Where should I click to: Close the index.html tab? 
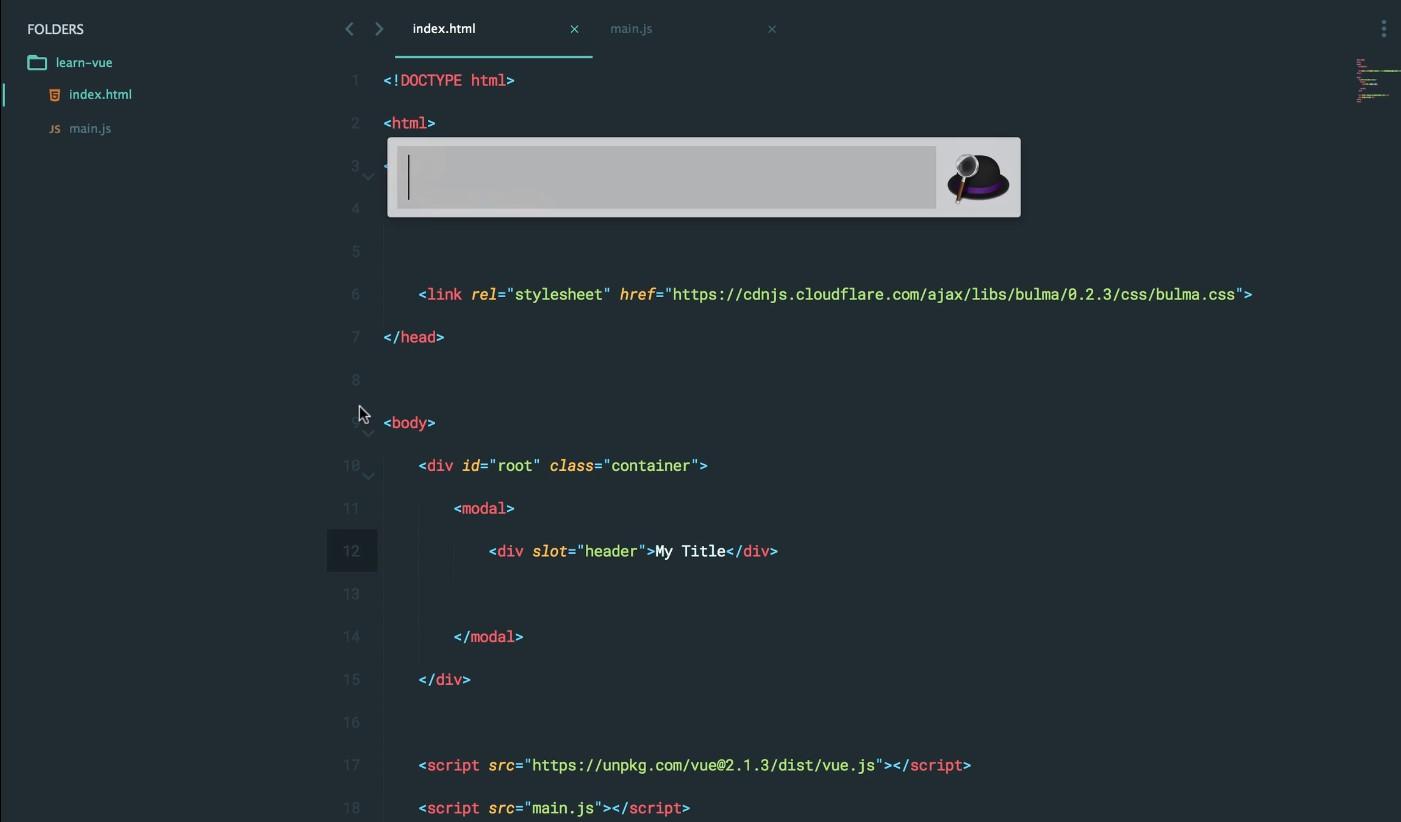(574, 29)
